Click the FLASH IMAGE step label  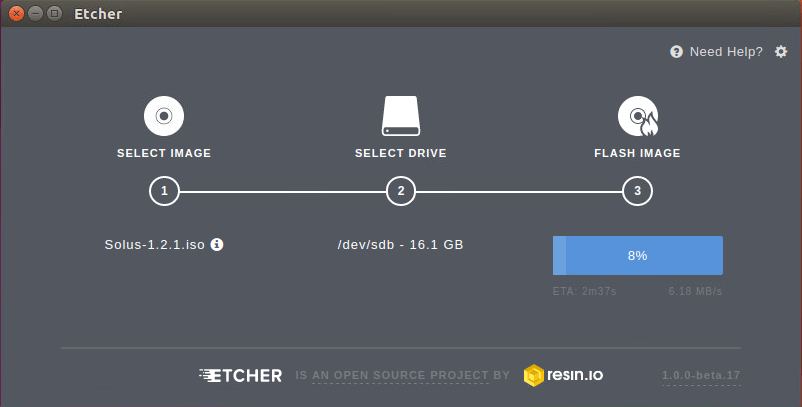point(637,153)
